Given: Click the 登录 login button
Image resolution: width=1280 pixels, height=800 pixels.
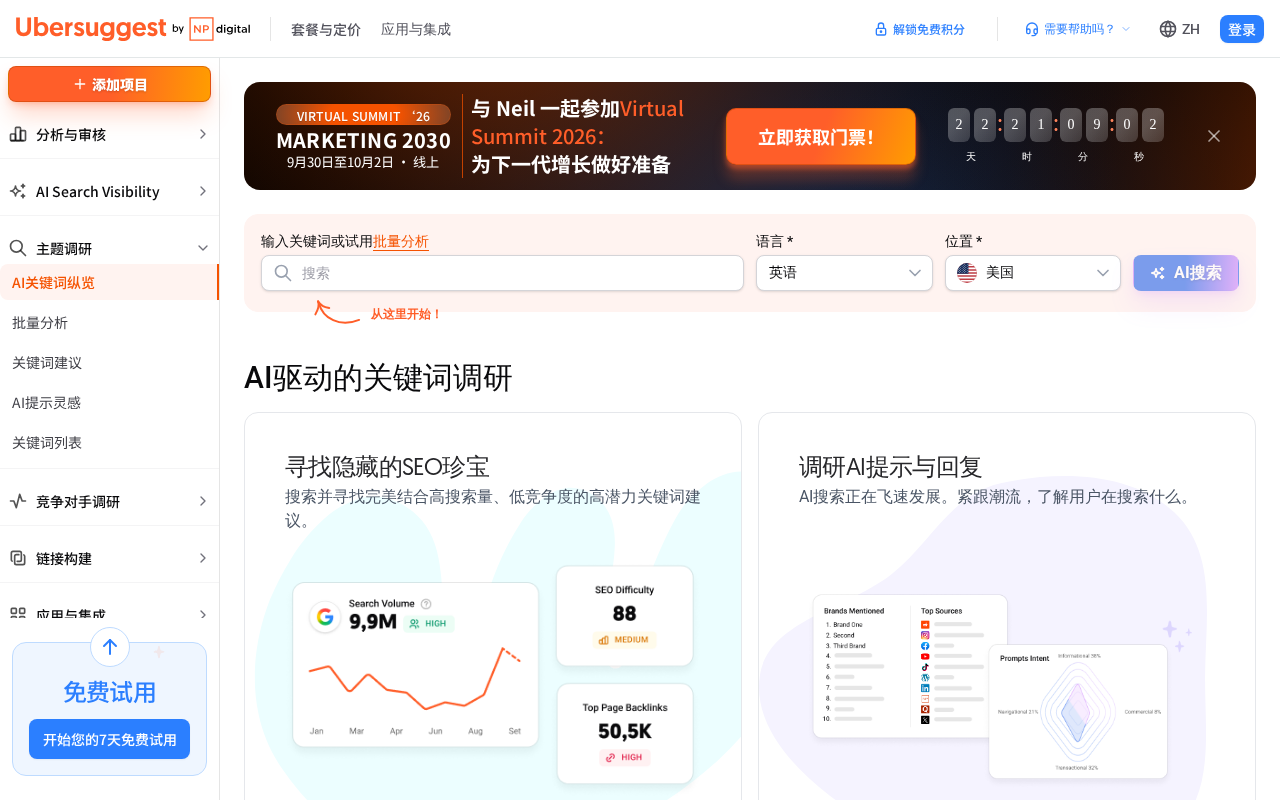Looking at the screenshot, I should (x=1242, y=29).
